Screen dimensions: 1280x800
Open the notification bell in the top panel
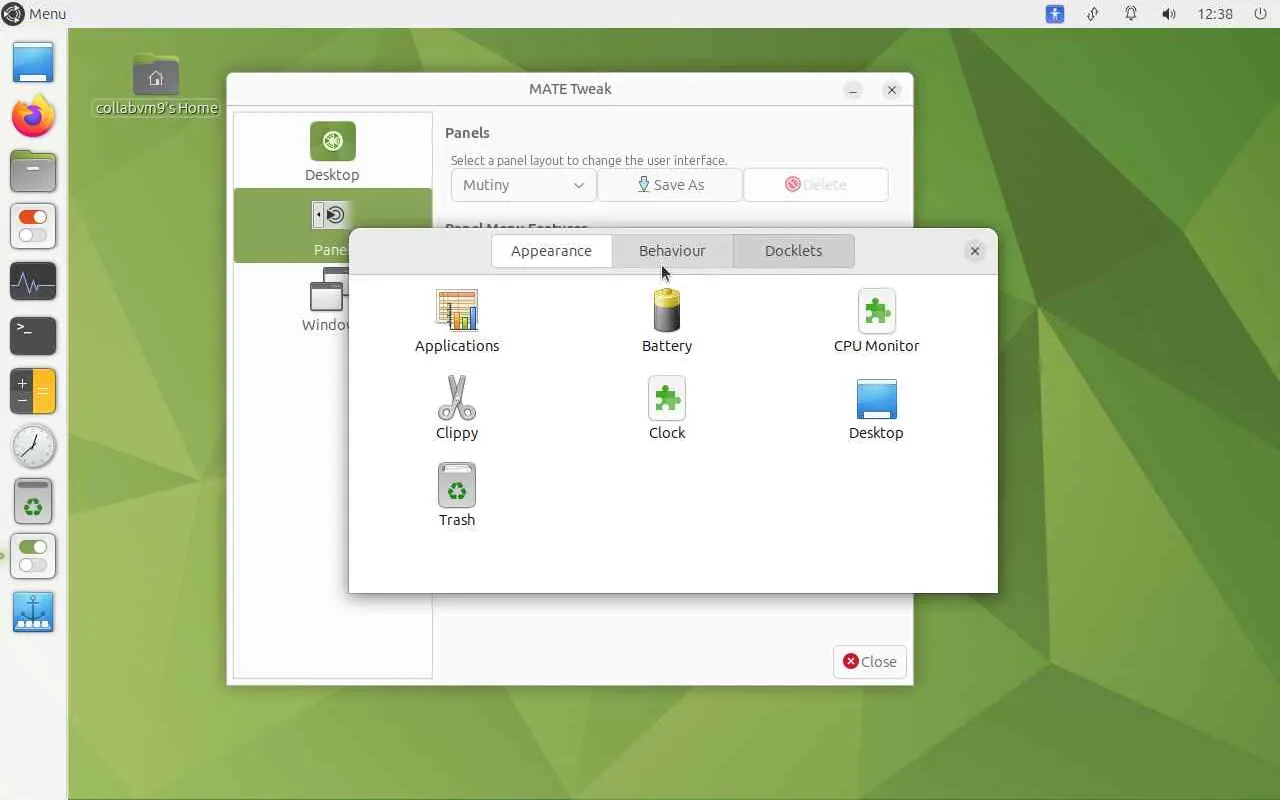[x=1131, y=14]
